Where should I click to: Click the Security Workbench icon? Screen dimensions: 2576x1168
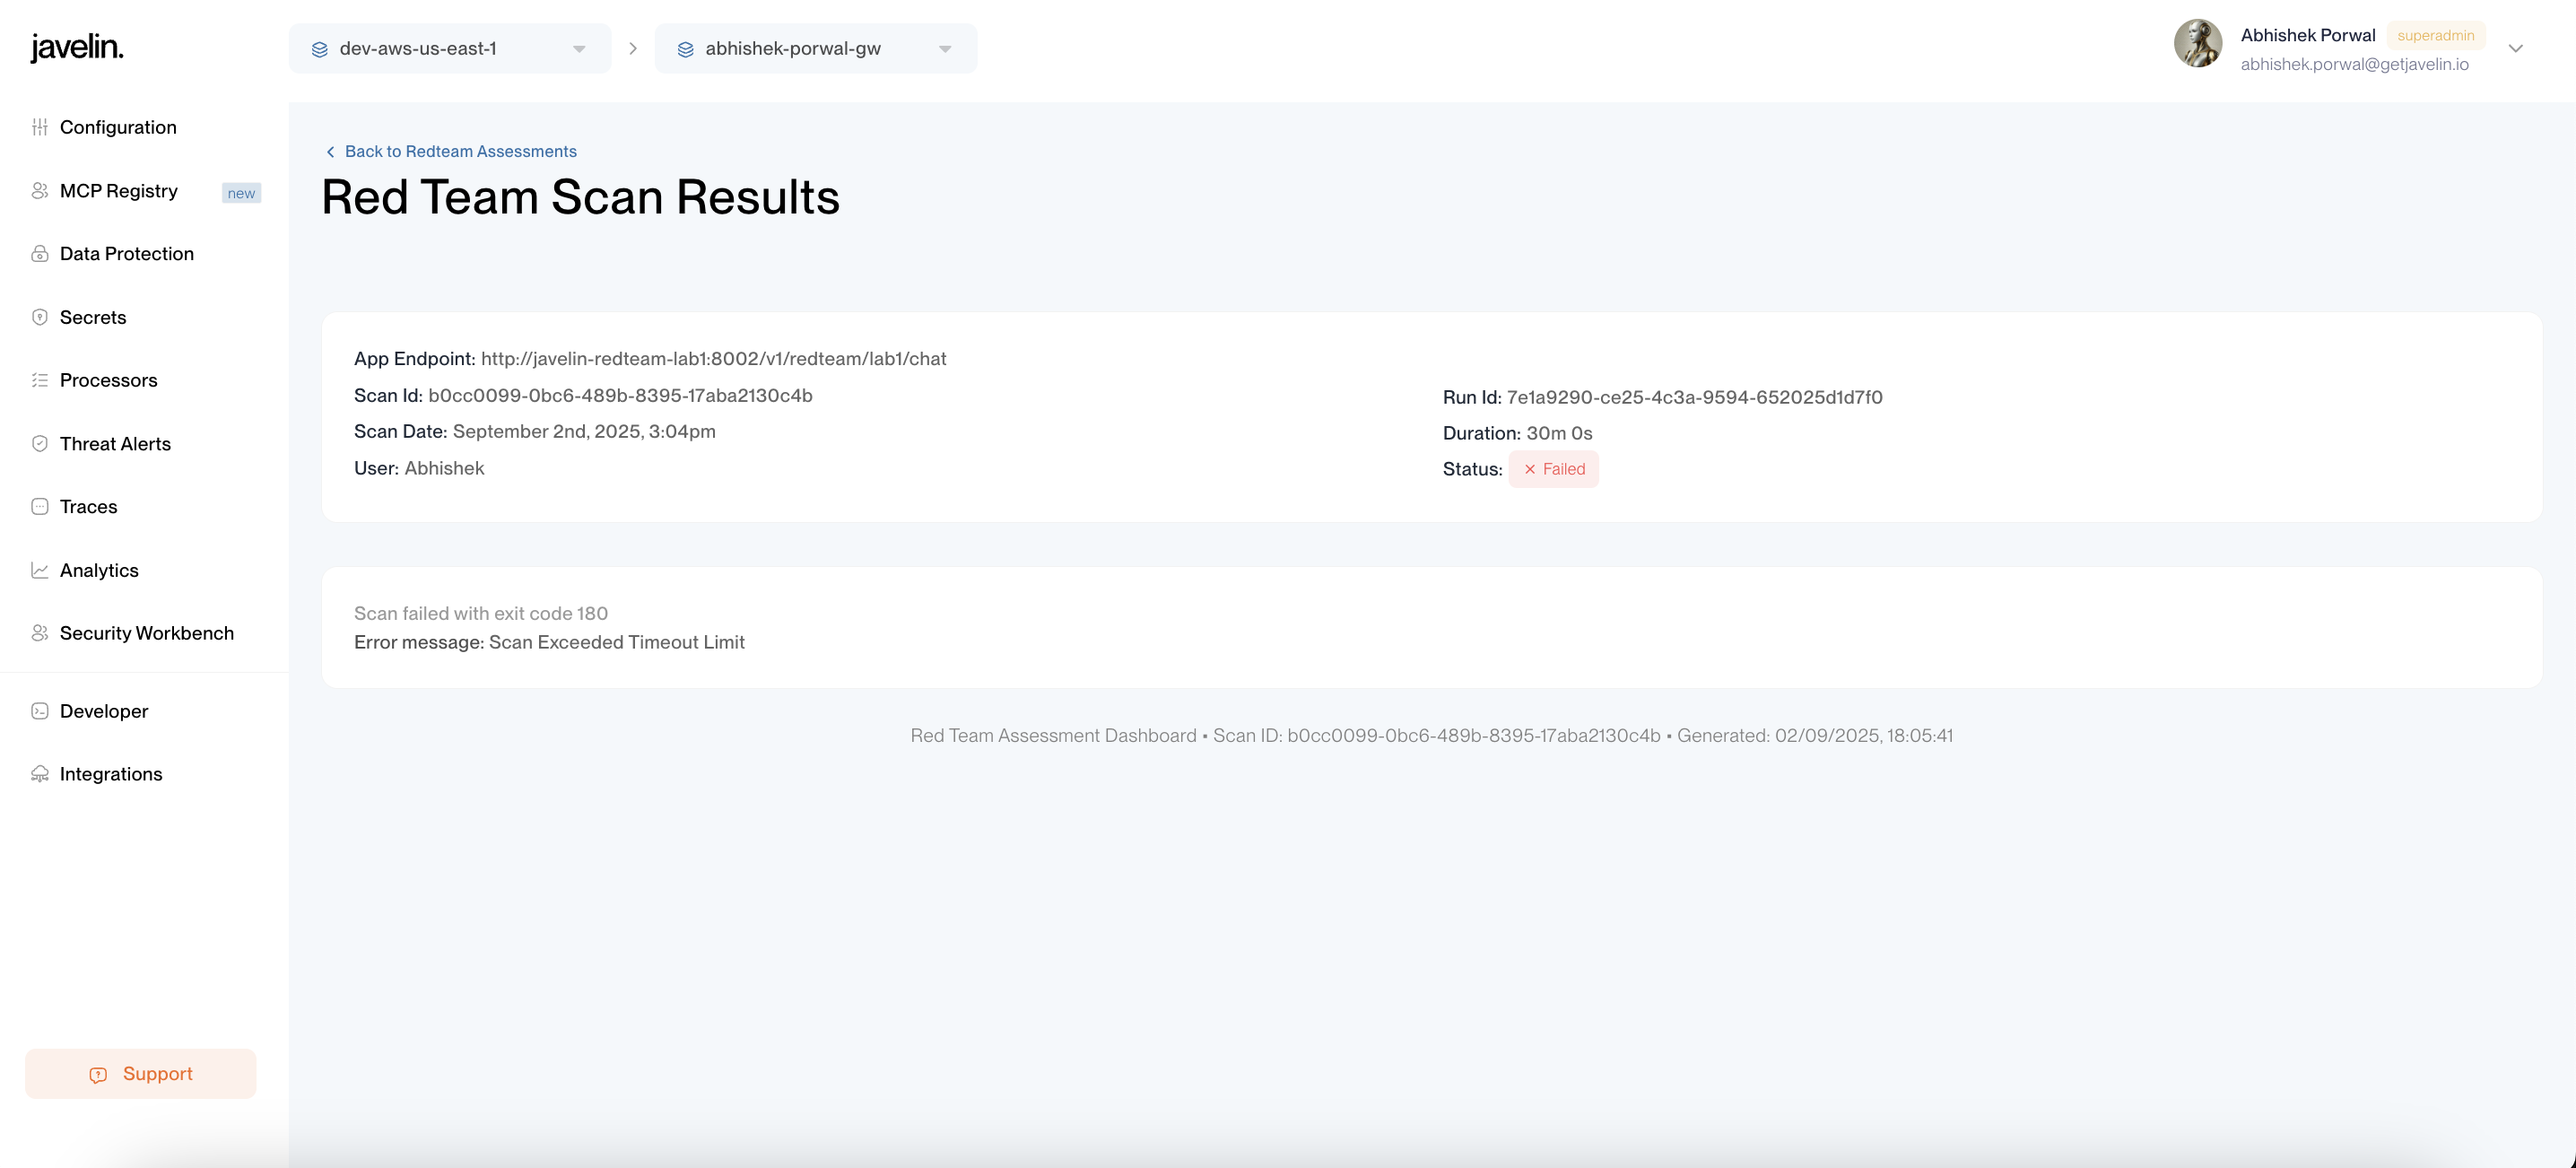pos(40,633)
